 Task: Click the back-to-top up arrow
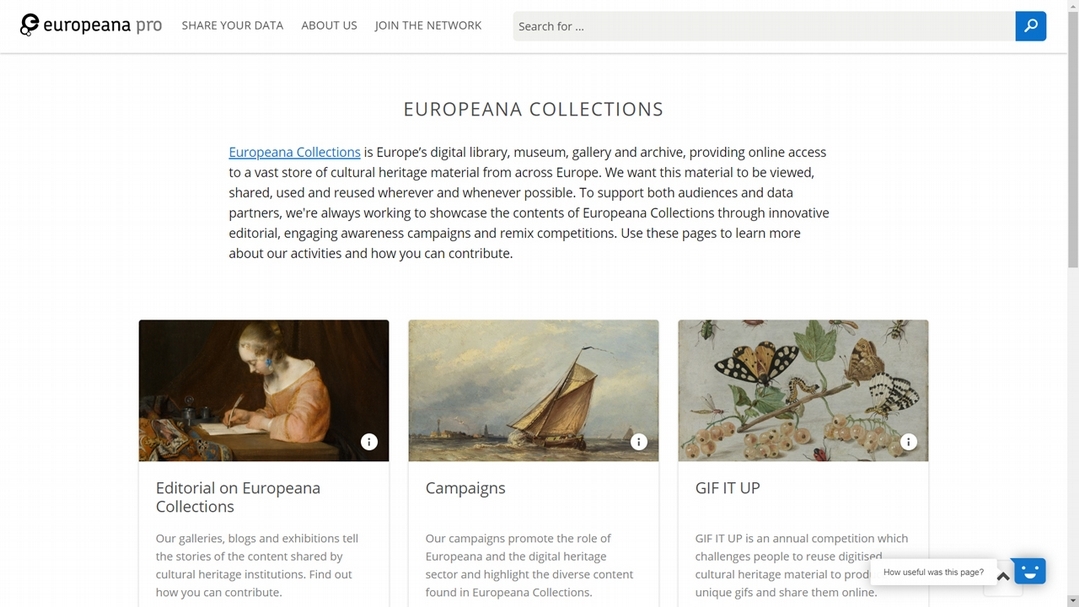pyautogui.click(x=1003, y=577)
